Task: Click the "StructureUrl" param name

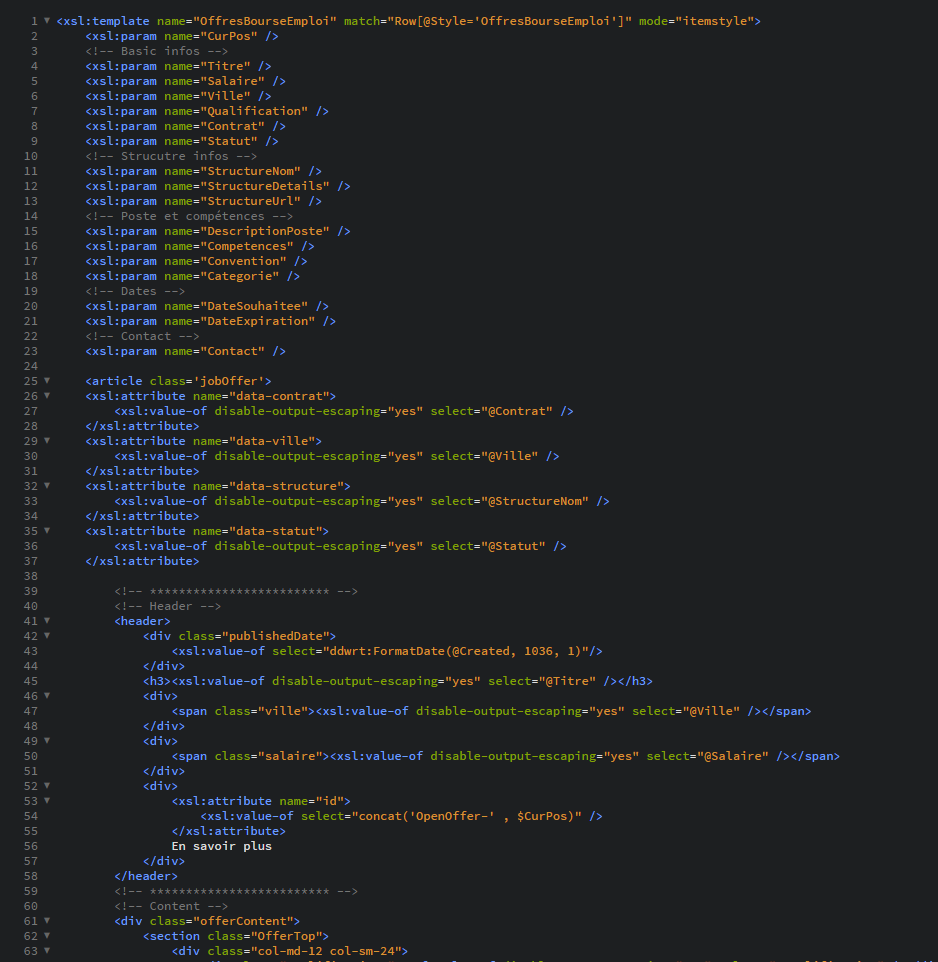Action: [250, 201]
